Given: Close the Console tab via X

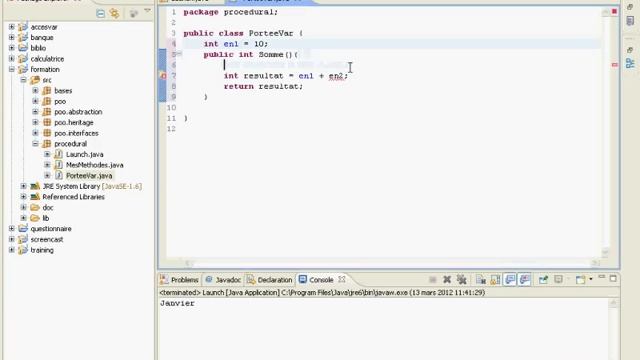Looking at the screenshot, I should 342,279.
